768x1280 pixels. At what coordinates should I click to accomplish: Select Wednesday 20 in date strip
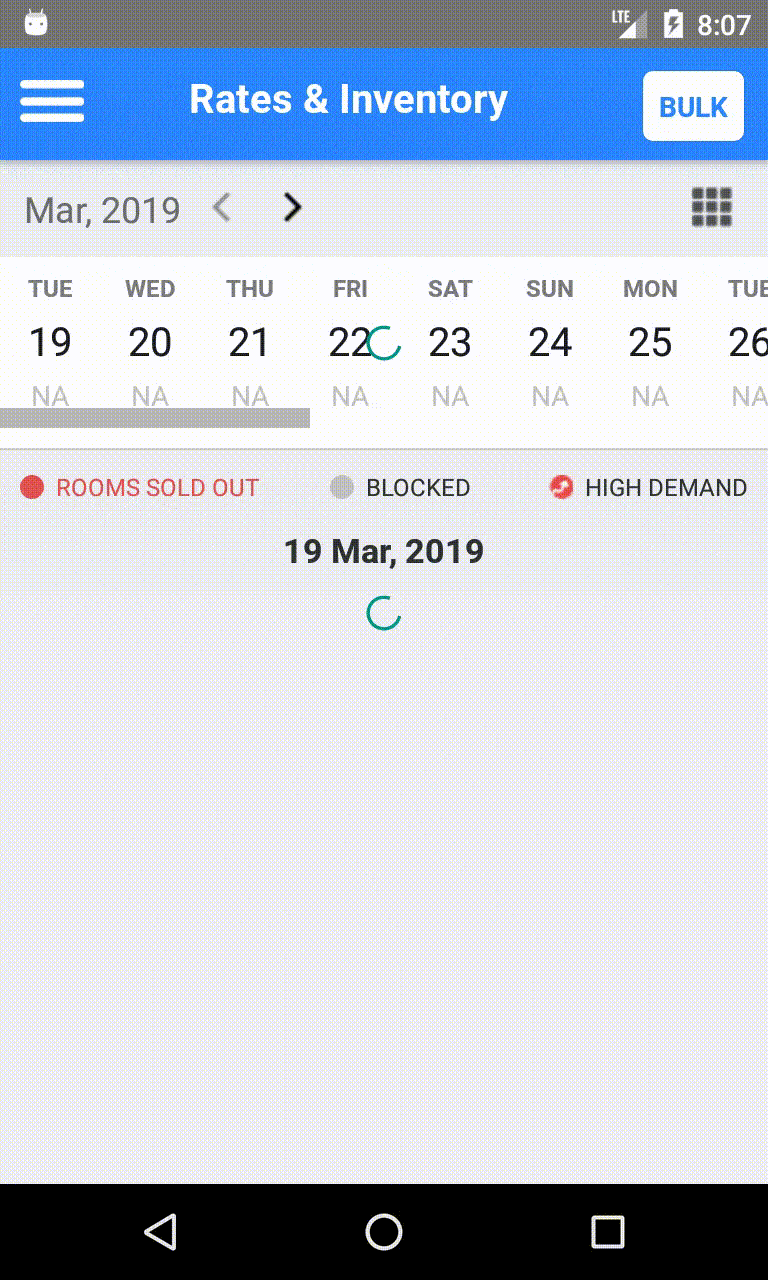pos(150,342)
